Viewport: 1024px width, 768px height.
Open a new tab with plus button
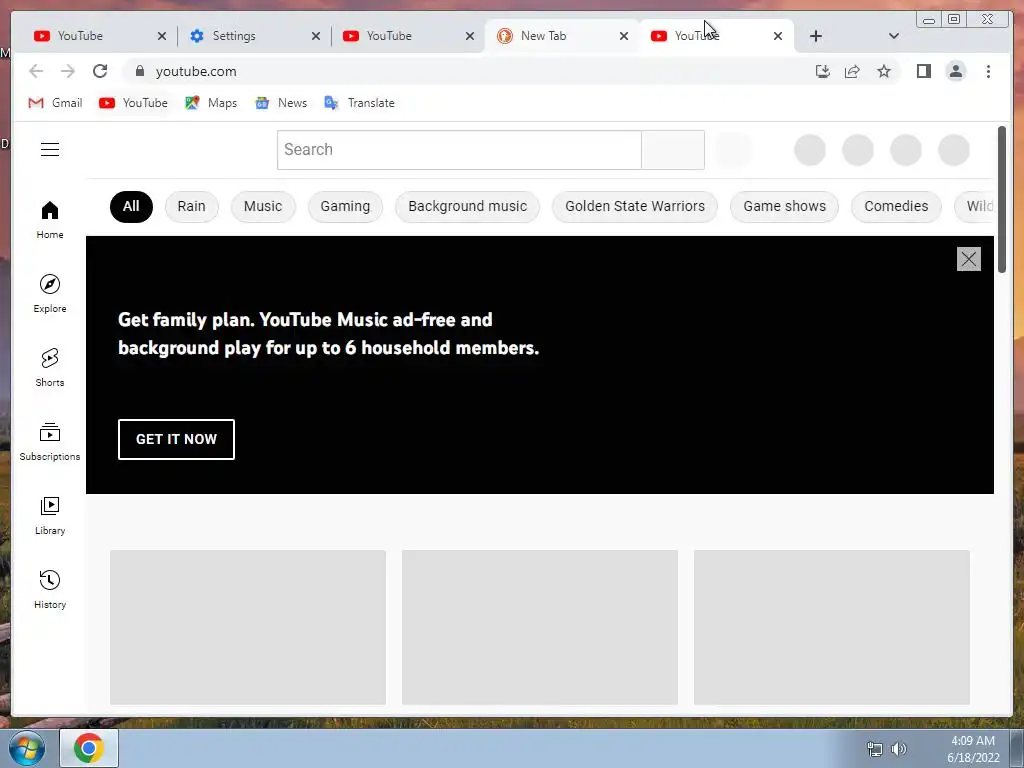(x=816, y=36)
